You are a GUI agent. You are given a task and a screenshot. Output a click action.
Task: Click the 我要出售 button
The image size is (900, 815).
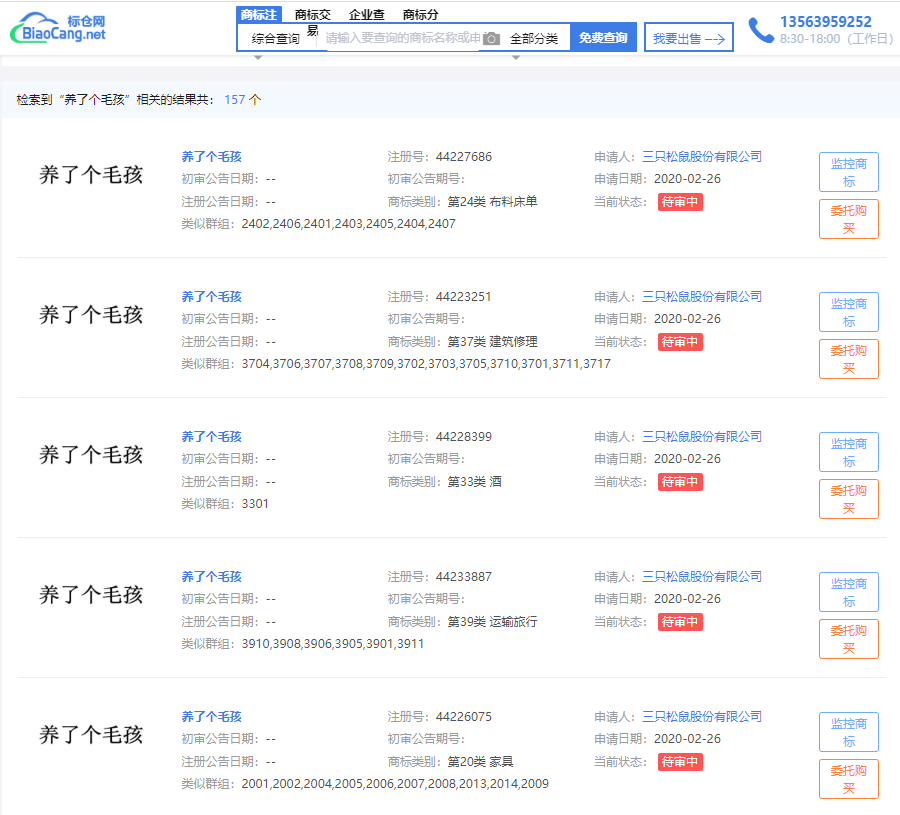click(x=689, y=37)
